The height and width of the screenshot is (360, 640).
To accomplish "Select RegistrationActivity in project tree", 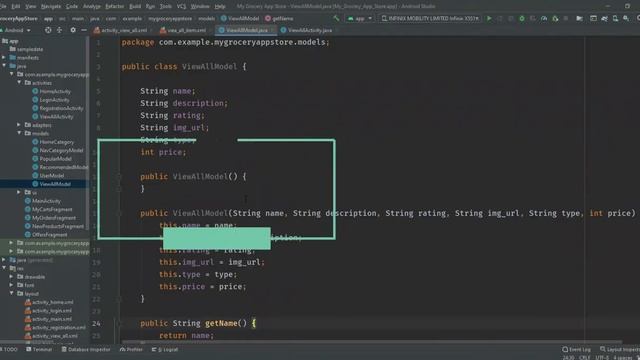I will pyautogui.click(x=58, y=108).
